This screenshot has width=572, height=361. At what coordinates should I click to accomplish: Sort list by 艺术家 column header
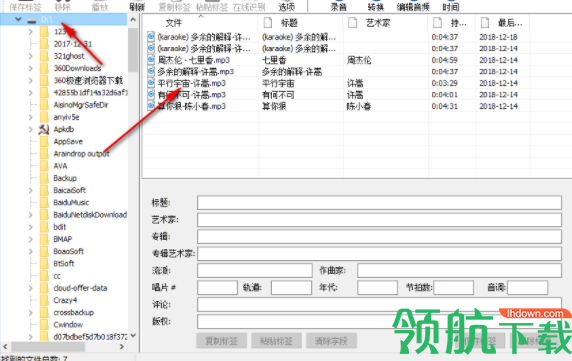pos(386,23)
